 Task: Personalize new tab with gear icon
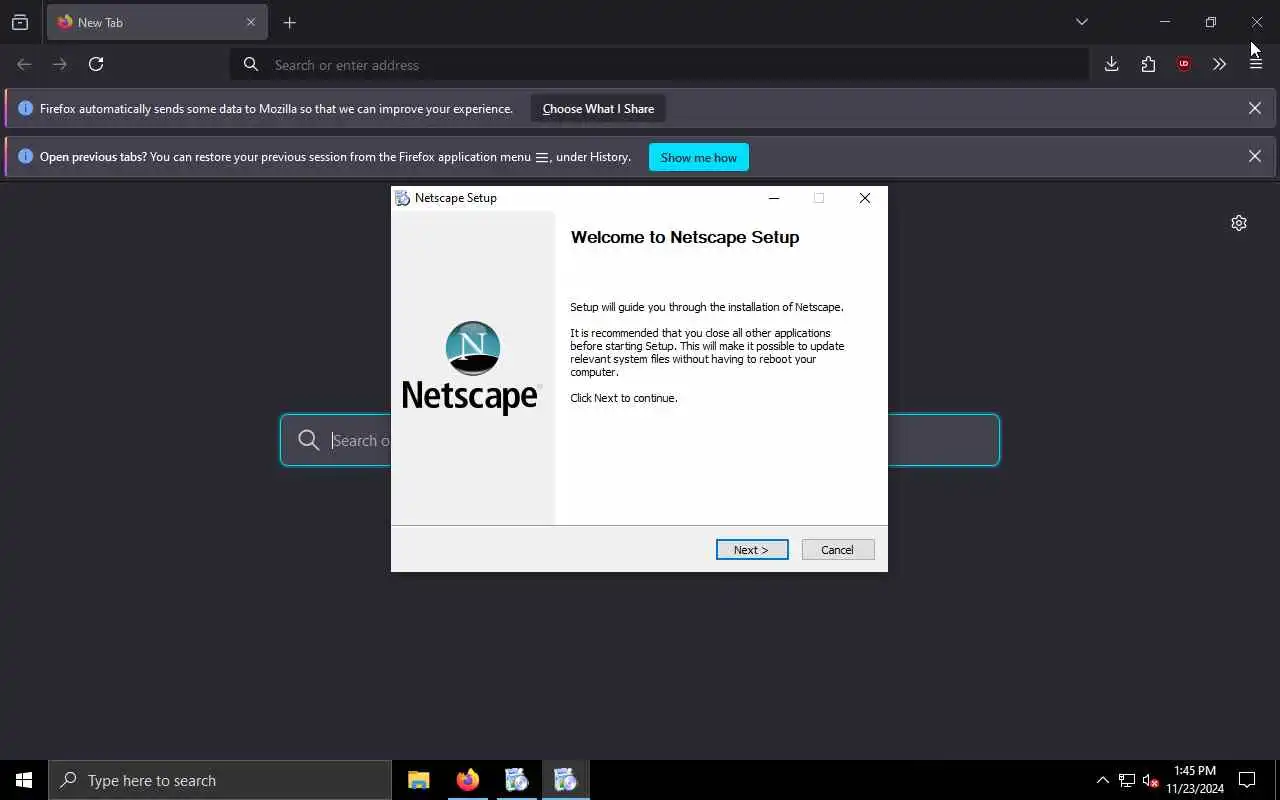click(1239, 223)
